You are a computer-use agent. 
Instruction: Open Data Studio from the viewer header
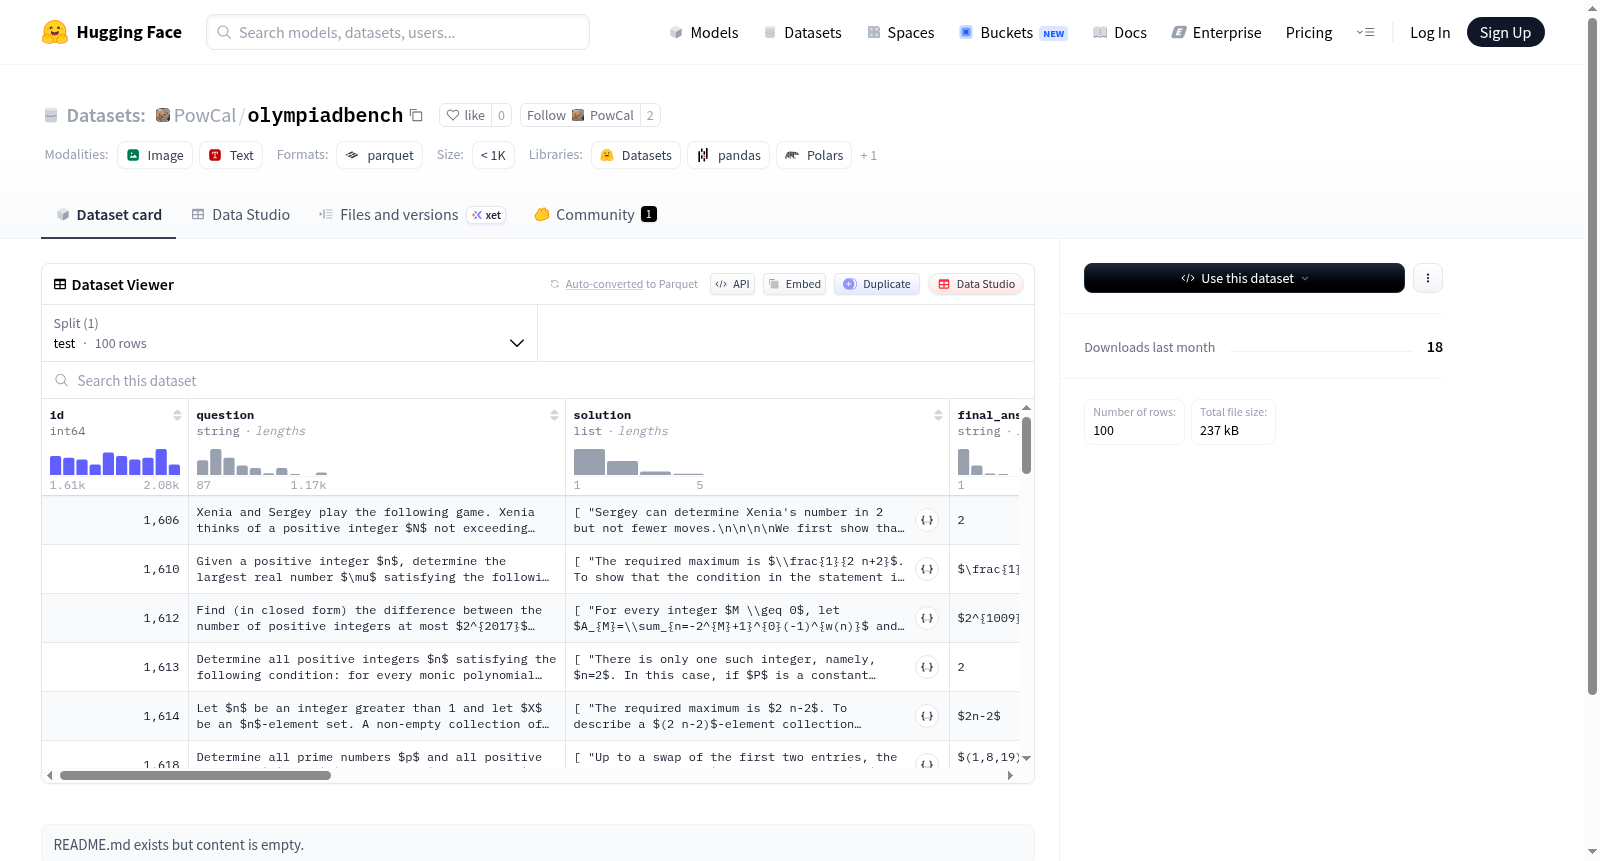(976, 284)
